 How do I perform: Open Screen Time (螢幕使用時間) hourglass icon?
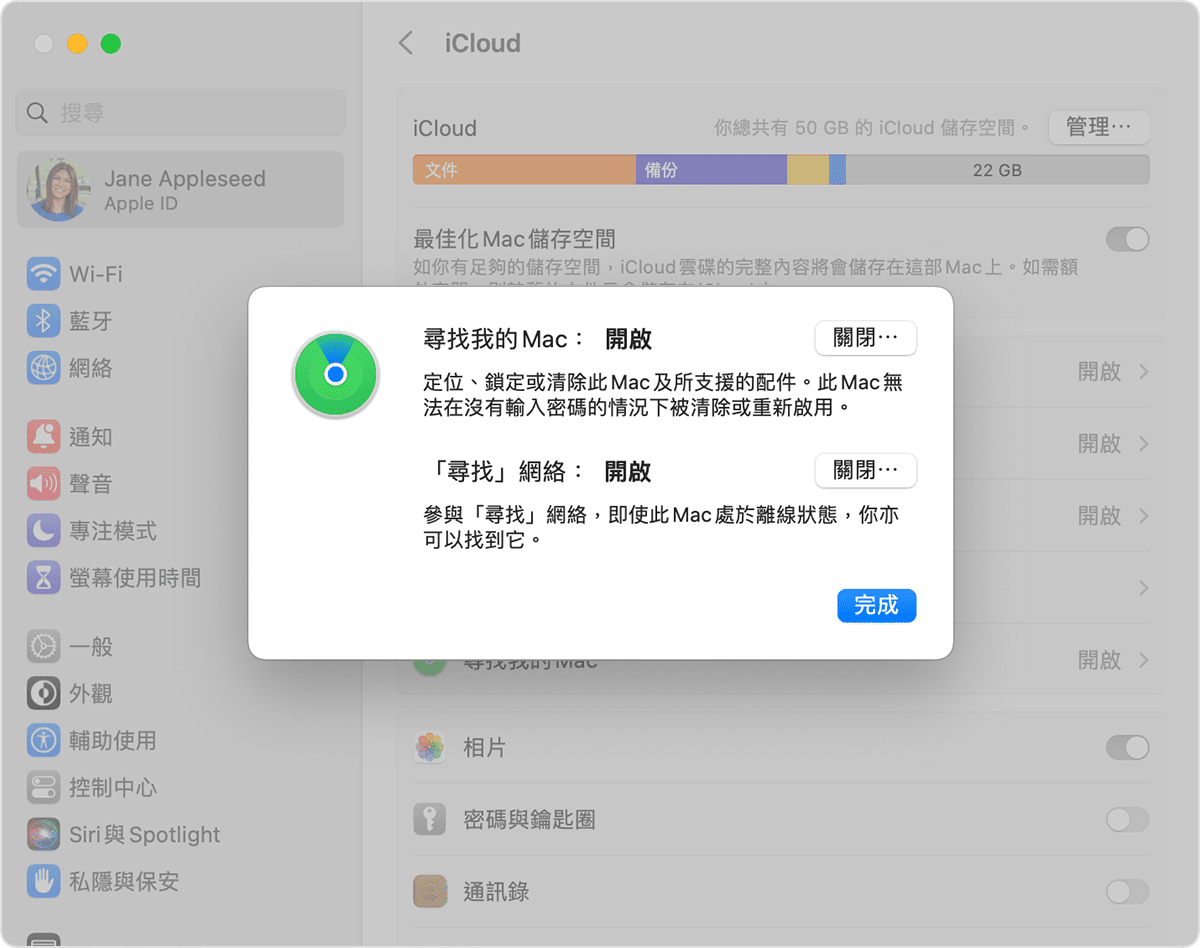(x=43, y=578)
